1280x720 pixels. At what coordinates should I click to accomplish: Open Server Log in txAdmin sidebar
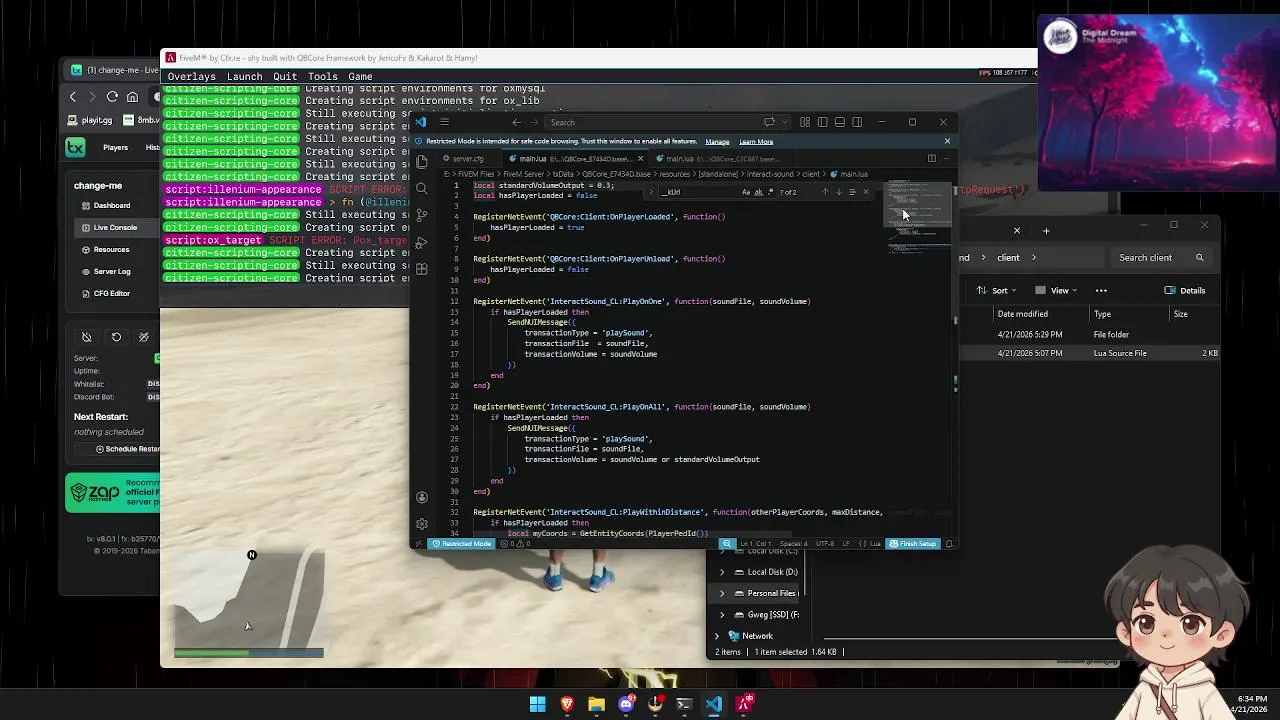105,271
